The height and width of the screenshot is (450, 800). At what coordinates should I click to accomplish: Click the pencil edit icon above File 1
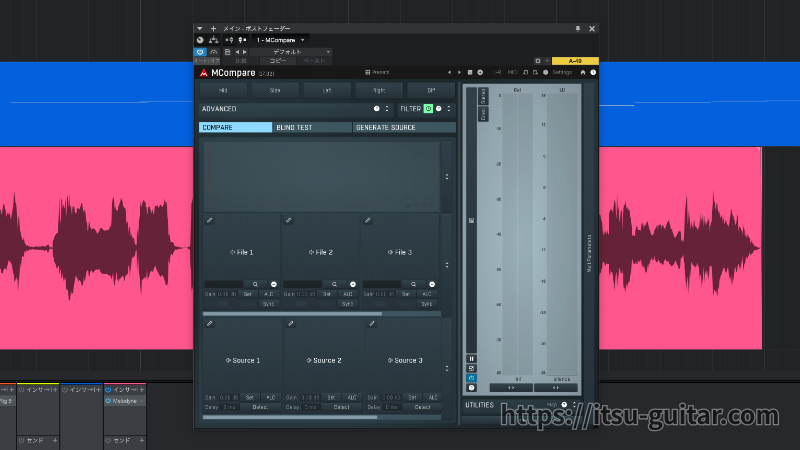click(210, 220)
